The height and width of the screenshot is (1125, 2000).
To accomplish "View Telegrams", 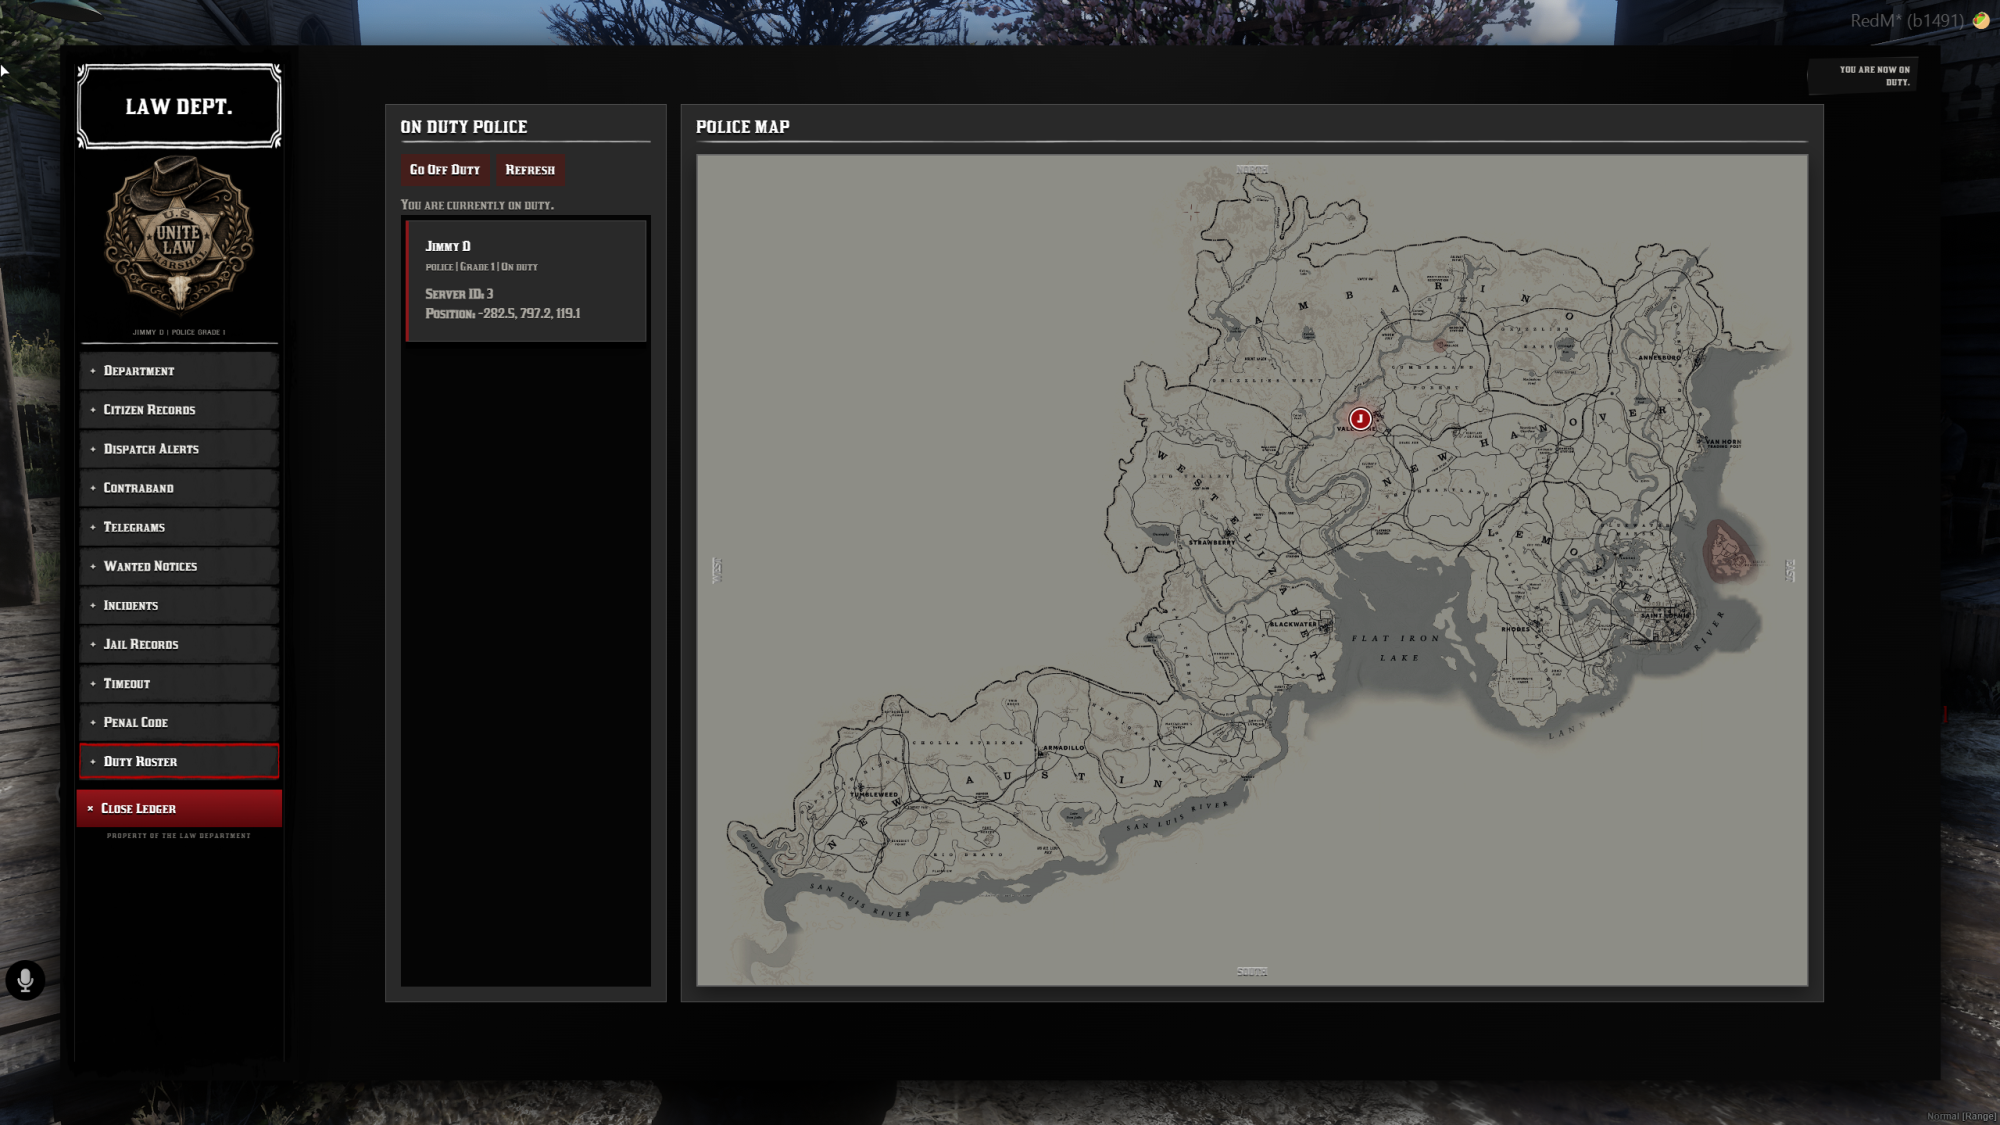I will (179, 527).
